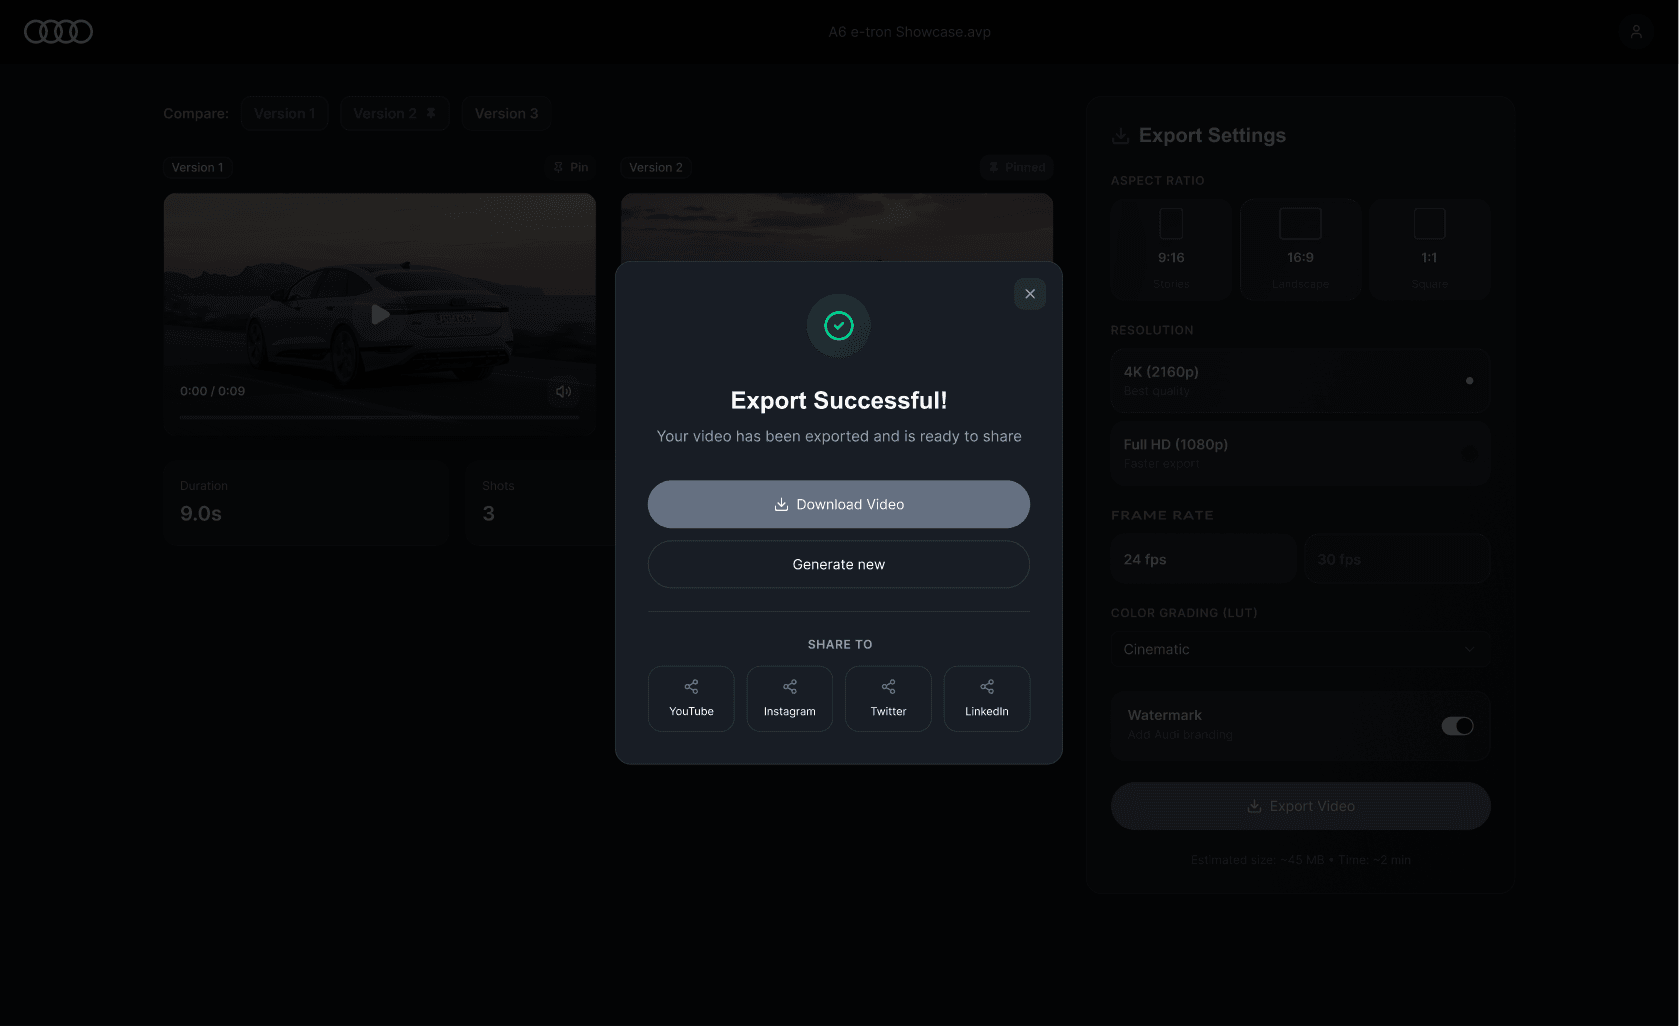Image resolution: width=1679 pixels, height=1026 pixels.
Task: Click the estimated size and time text
Action: (x=1300, y=860)
